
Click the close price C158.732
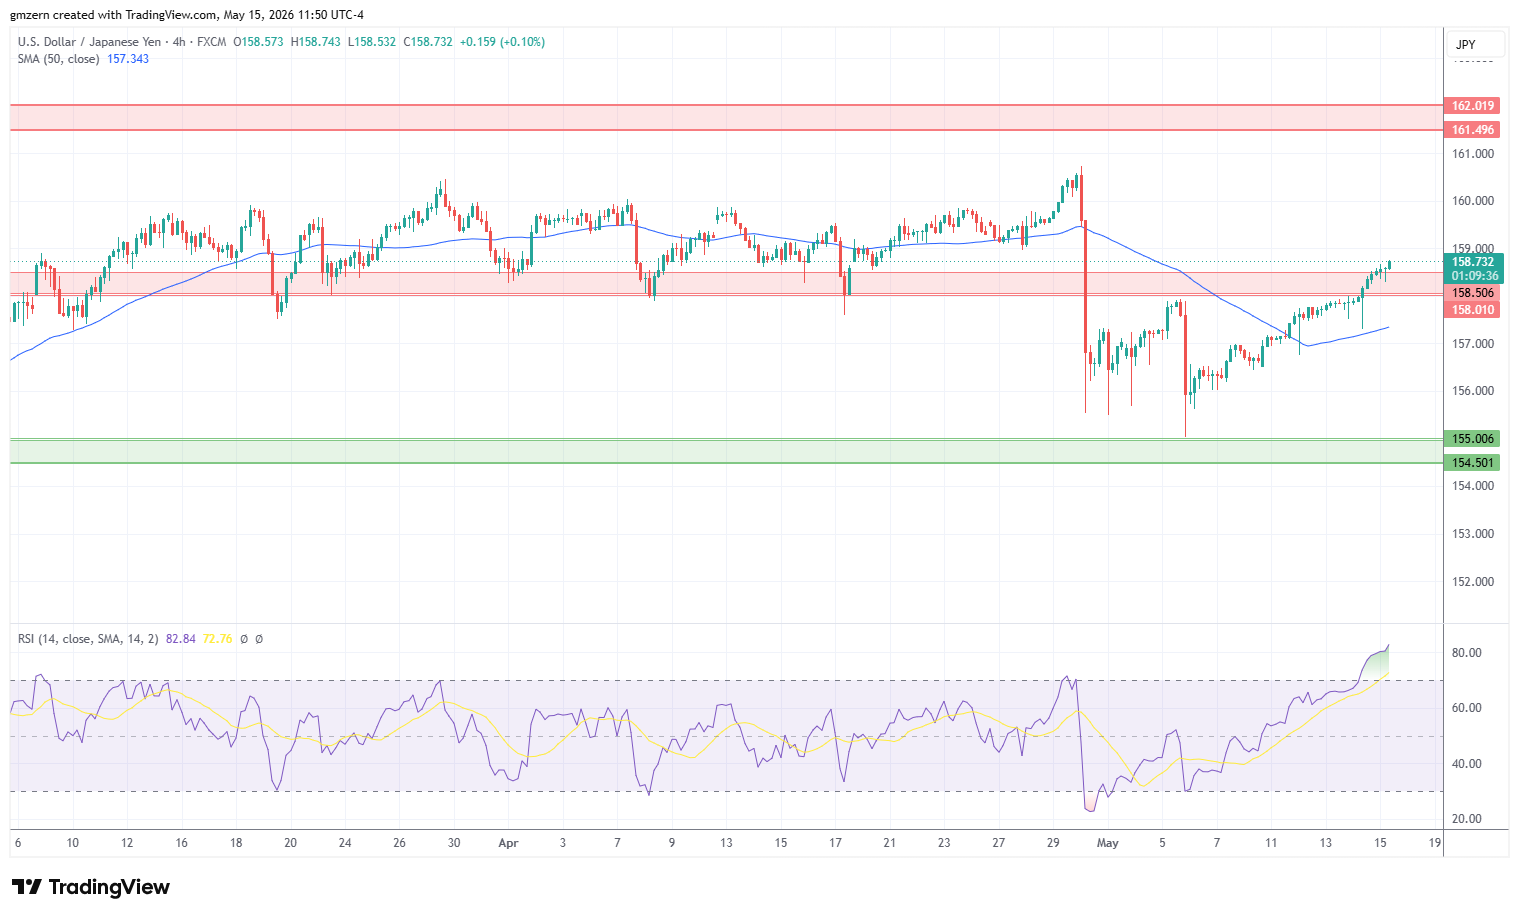(428, 42)
